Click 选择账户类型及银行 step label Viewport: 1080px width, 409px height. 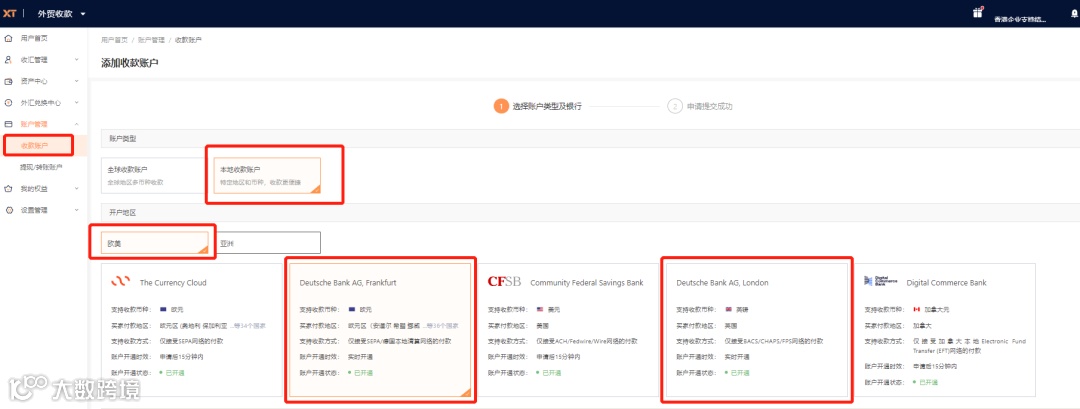pyautogui.click(x=548, y=107)
